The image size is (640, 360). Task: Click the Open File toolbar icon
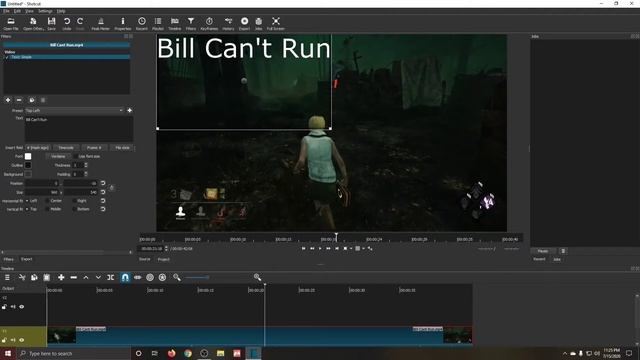click(11, 24)
